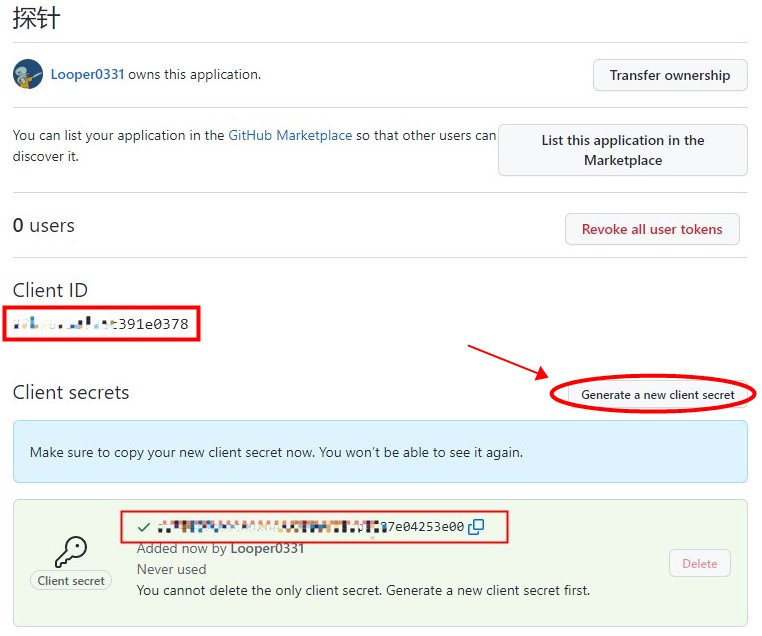Click the key icon above Client secret label
The image size is (762, 636).
71,551
